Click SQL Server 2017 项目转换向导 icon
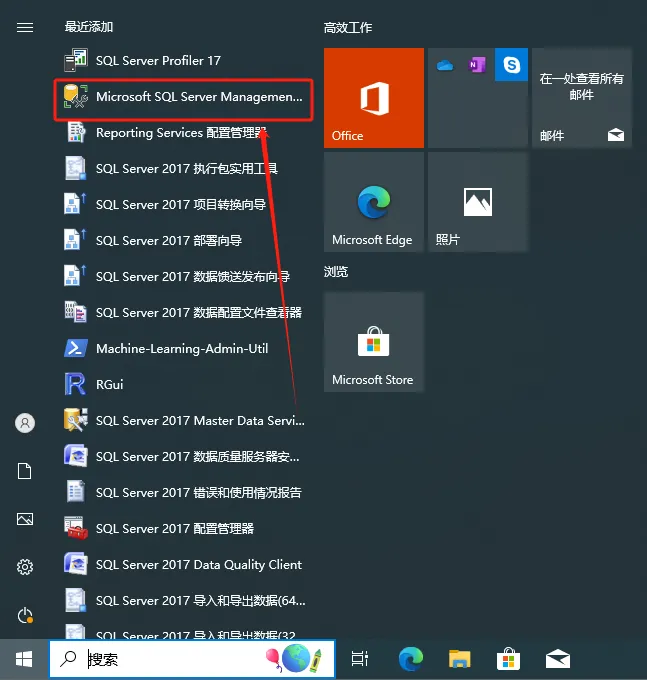 (75, 204)
